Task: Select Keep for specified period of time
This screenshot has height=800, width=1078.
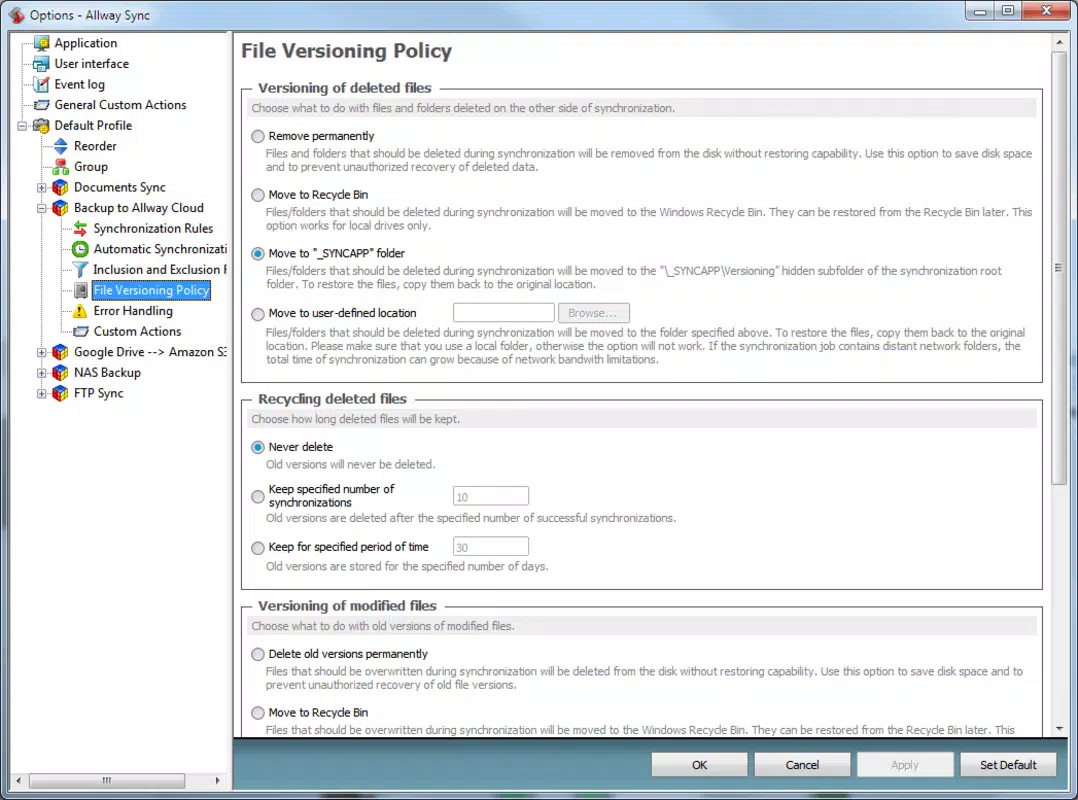Action: (258, 548)
